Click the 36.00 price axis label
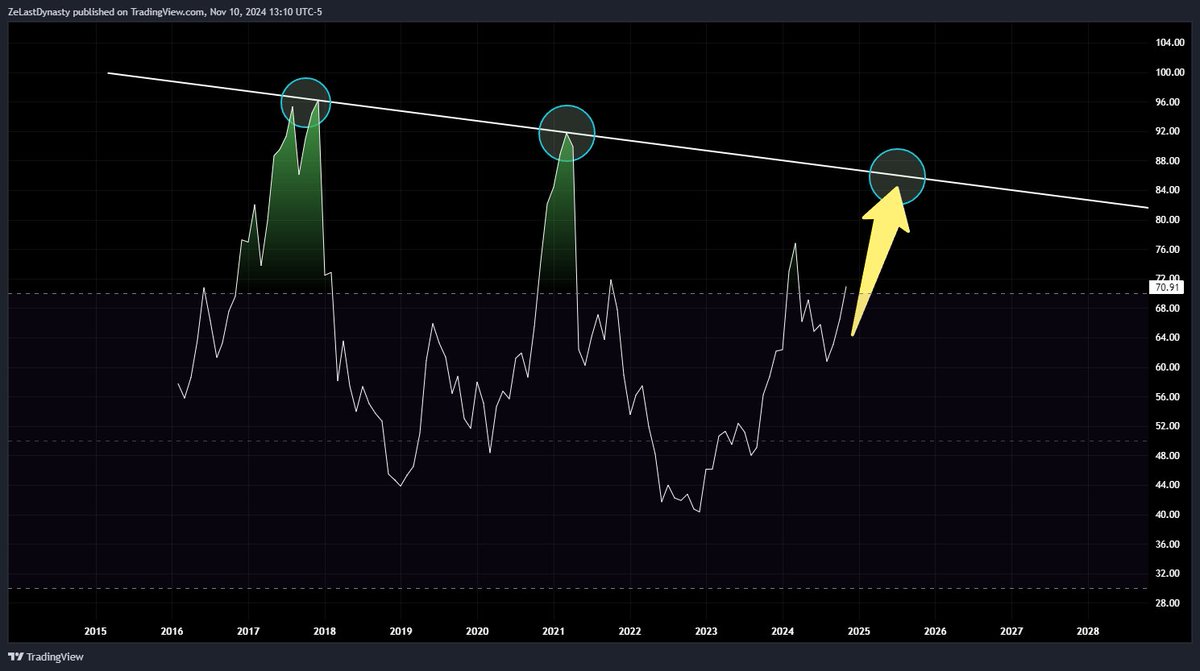Viewport: 1200px width, 671px height. [1169, 544]
